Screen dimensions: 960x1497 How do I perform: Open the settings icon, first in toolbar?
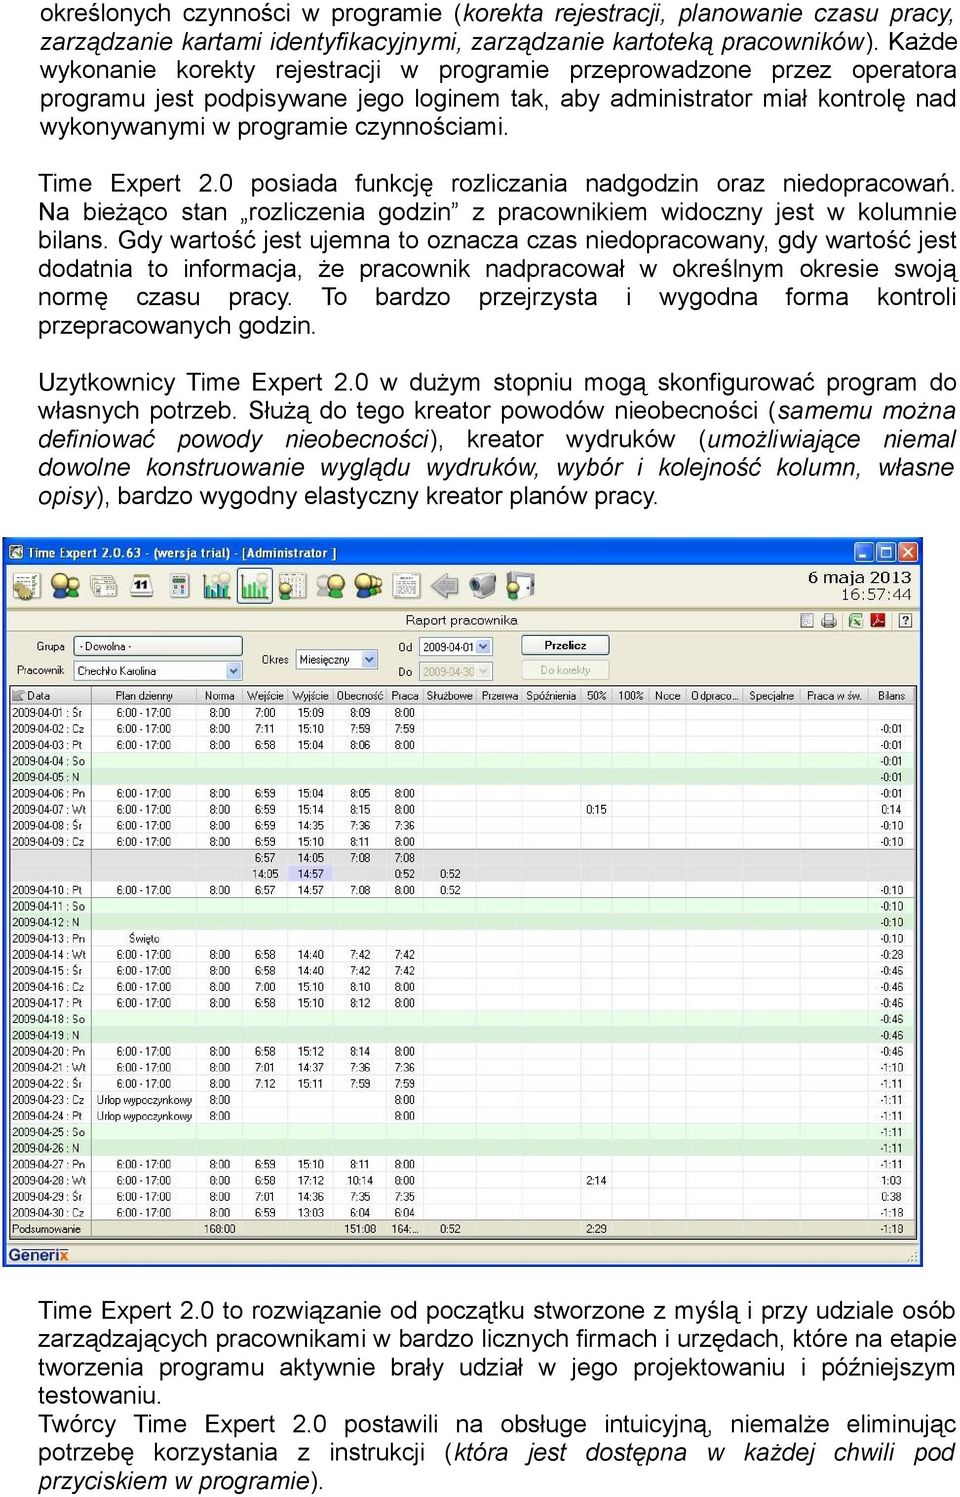25,585
